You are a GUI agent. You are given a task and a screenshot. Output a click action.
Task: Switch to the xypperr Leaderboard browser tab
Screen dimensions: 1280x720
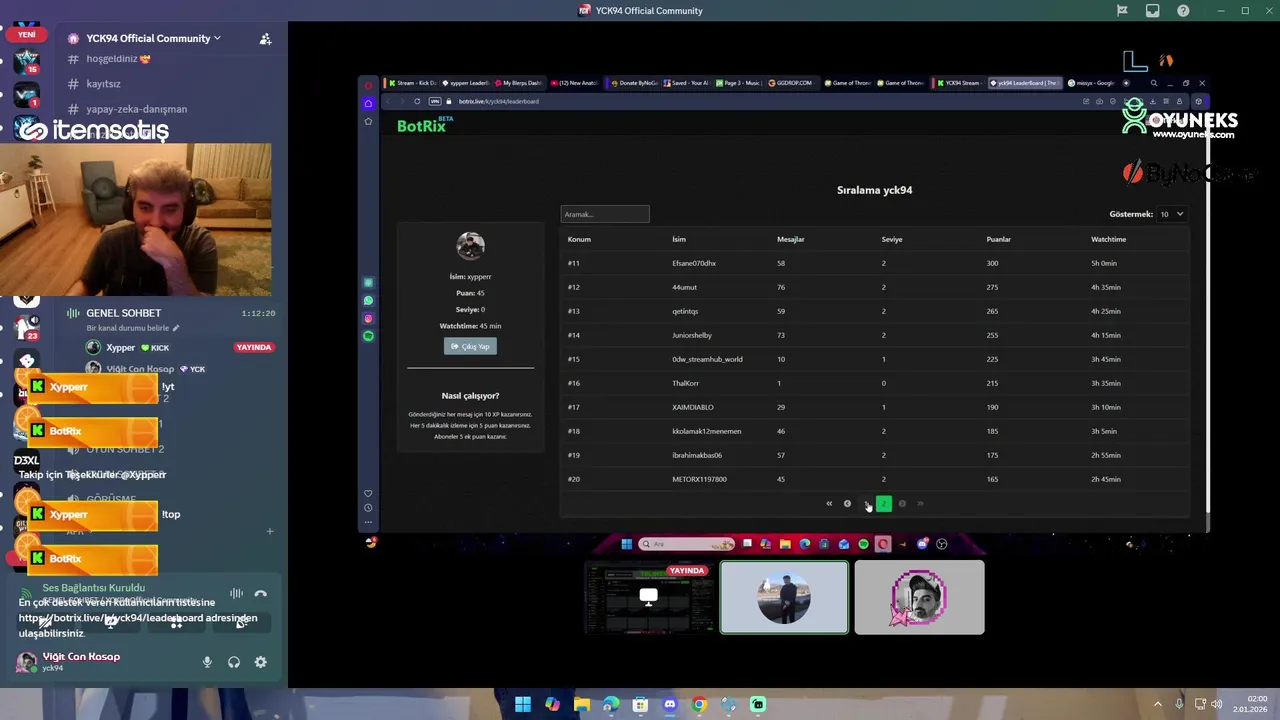(466, 83)
